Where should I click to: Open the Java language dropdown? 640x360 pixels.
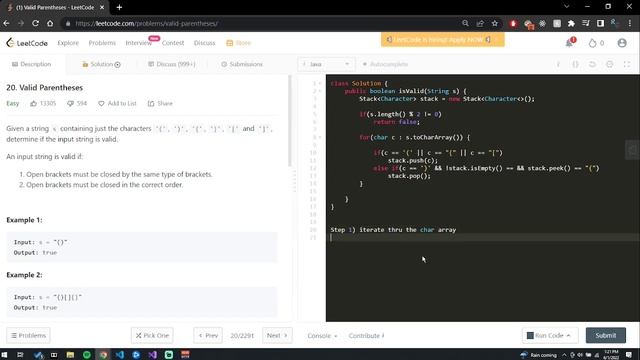pos(326,64)
